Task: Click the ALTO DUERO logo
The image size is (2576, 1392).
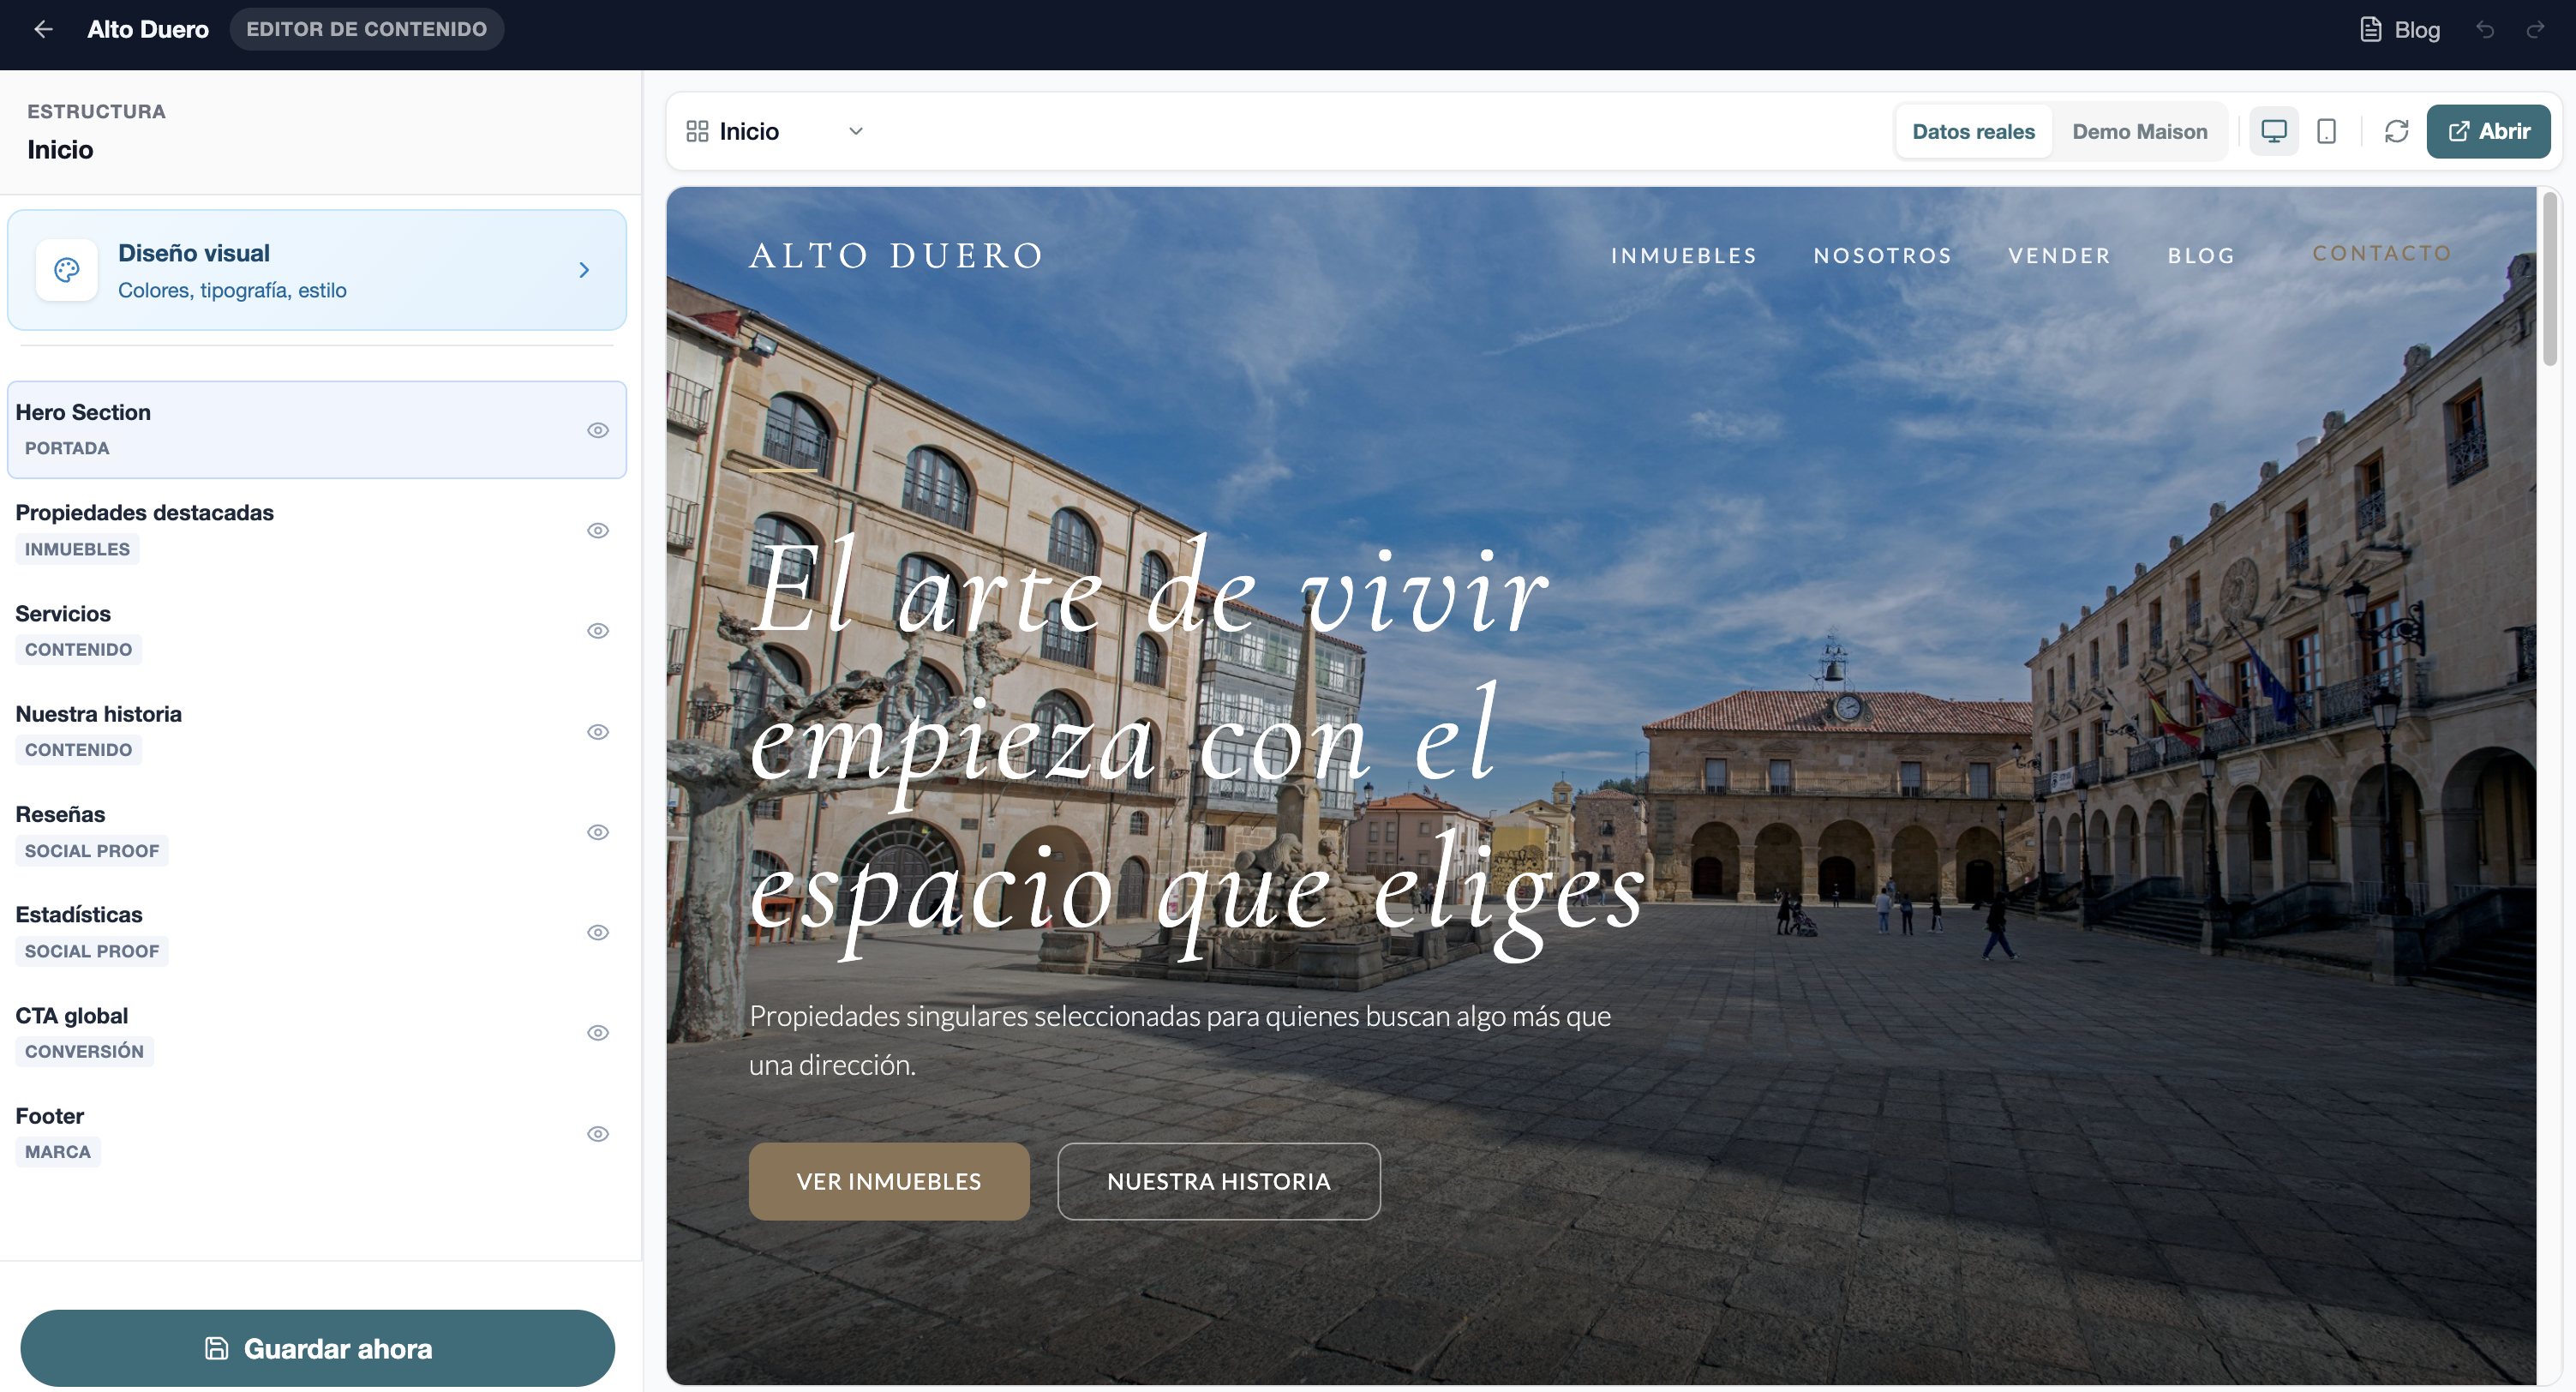Action: pos(896,256)
